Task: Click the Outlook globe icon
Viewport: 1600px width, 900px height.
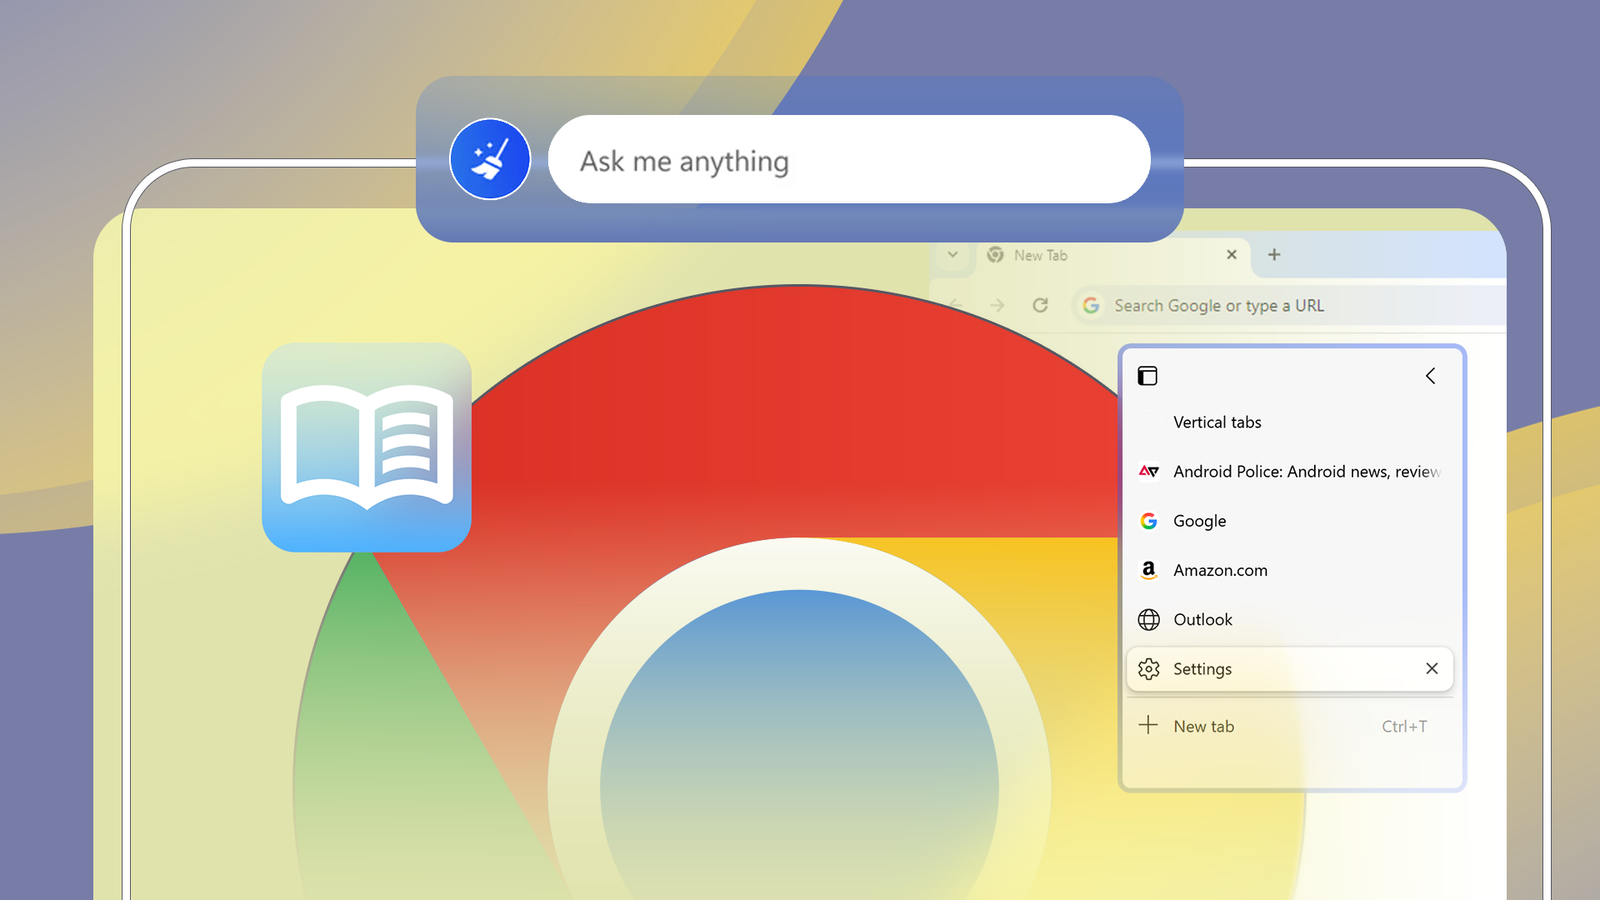Action: pos(1148,619)
